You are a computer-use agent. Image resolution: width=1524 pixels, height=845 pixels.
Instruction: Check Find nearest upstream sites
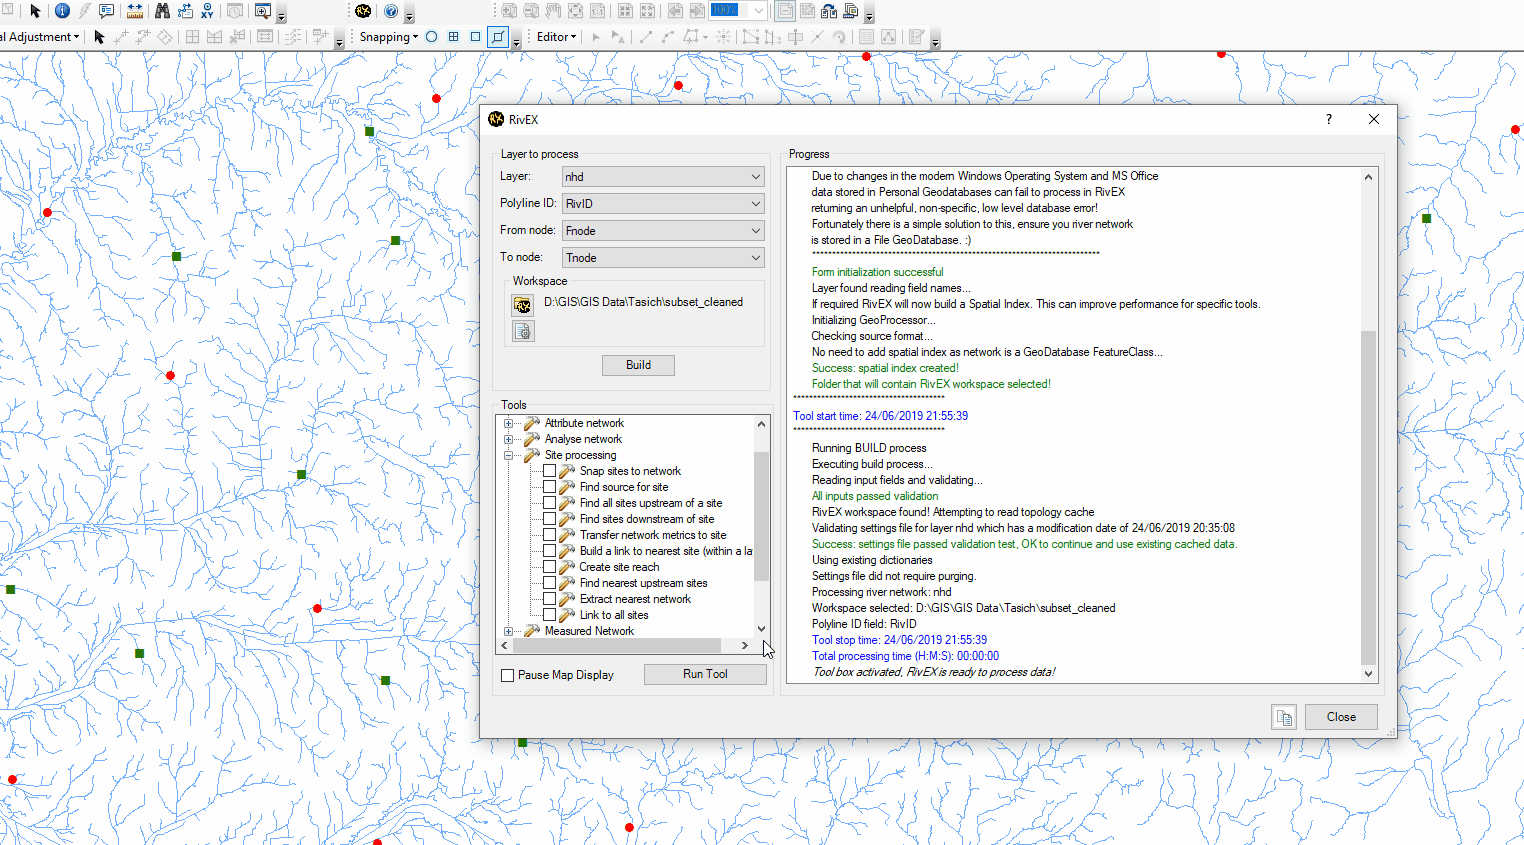point(549,583)
